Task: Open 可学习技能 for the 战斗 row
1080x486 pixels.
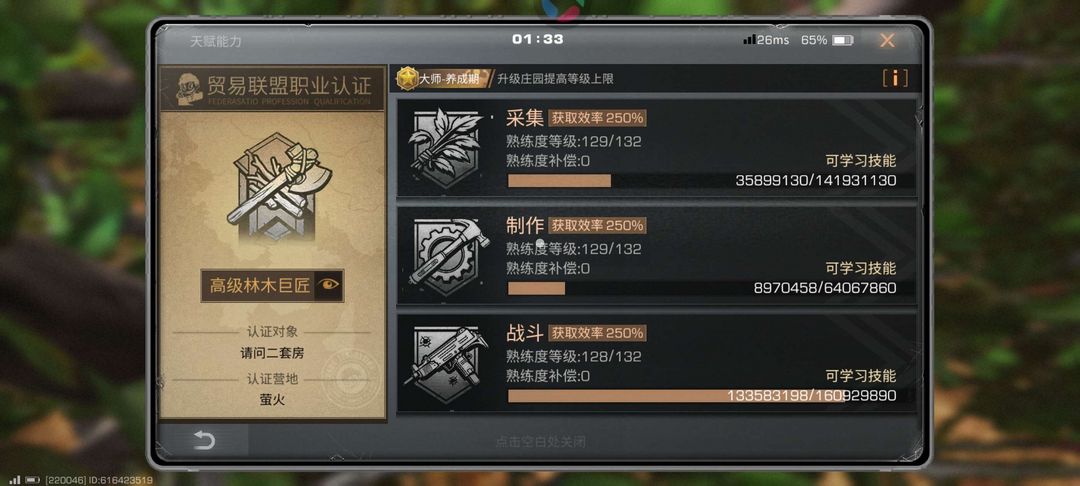Action: pos(861,376)
